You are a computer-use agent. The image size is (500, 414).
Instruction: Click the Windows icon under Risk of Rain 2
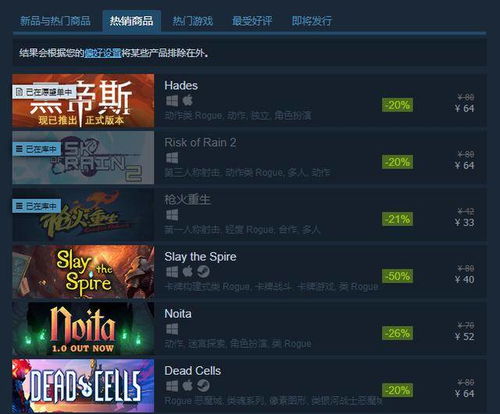tap(172, 158)
